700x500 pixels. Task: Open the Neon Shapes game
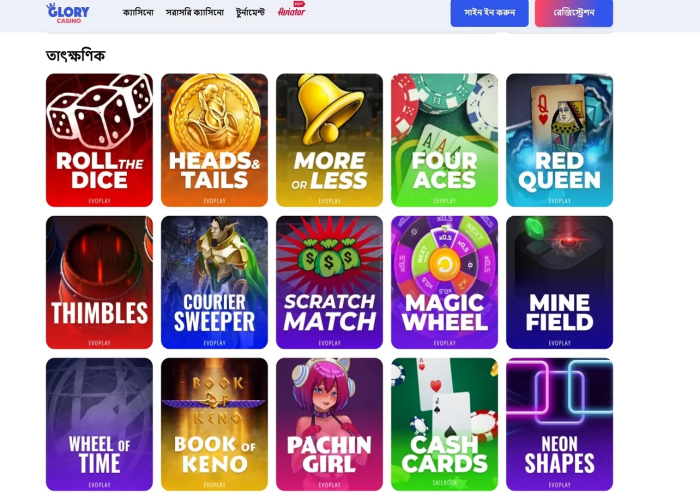pyautogui.click(x=559, y=424)
